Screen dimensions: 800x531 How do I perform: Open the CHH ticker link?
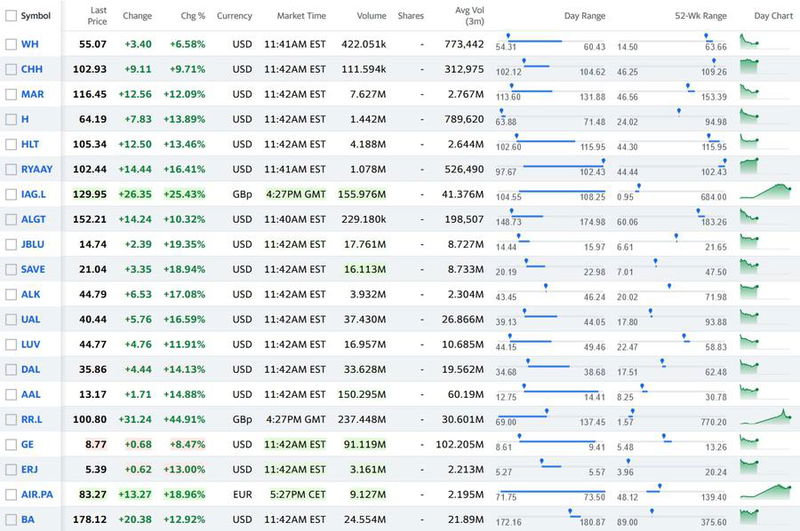tap(32, 69)
